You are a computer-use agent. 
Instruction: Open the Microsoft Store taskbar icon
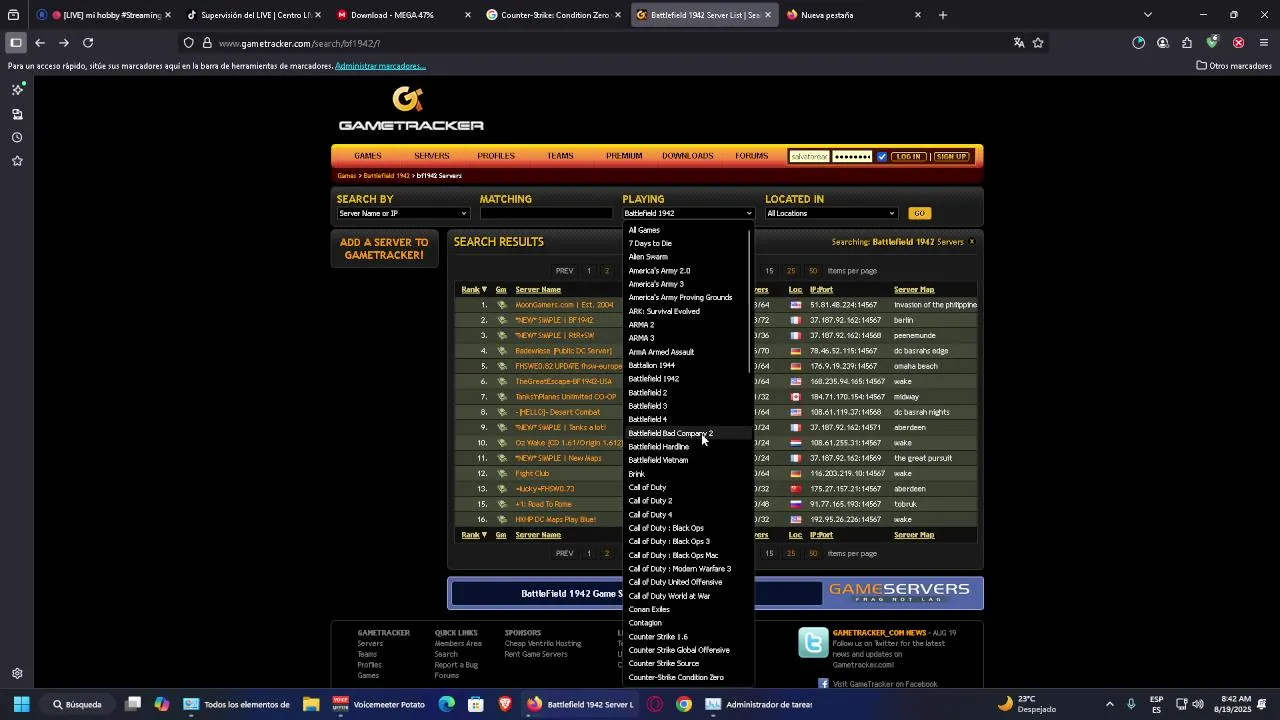(476, 704)
